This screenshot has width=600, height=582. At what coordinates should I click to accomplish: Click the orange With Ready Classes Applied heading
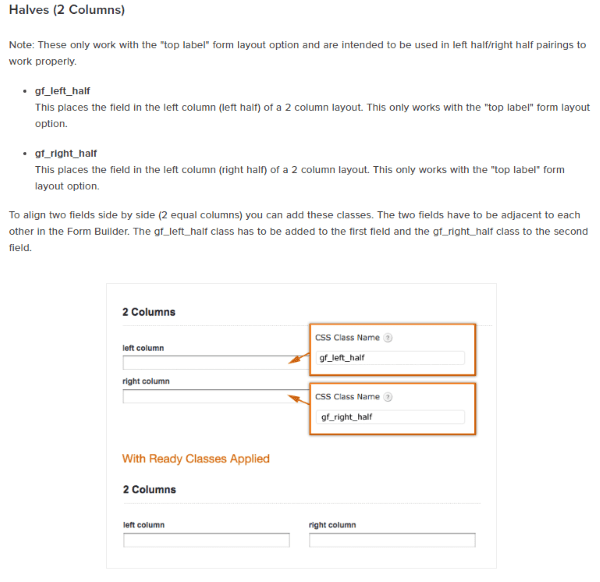[195, 459]
